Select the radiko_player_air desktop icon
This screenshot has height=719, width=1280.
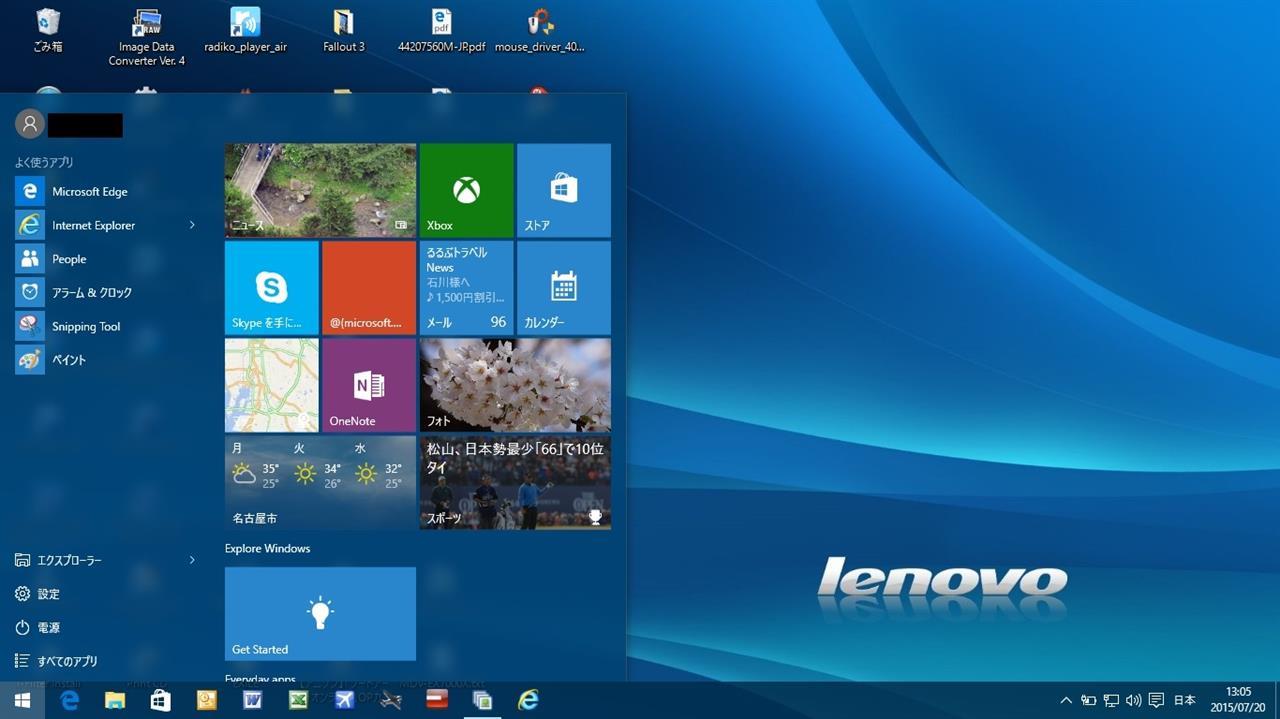245,31
